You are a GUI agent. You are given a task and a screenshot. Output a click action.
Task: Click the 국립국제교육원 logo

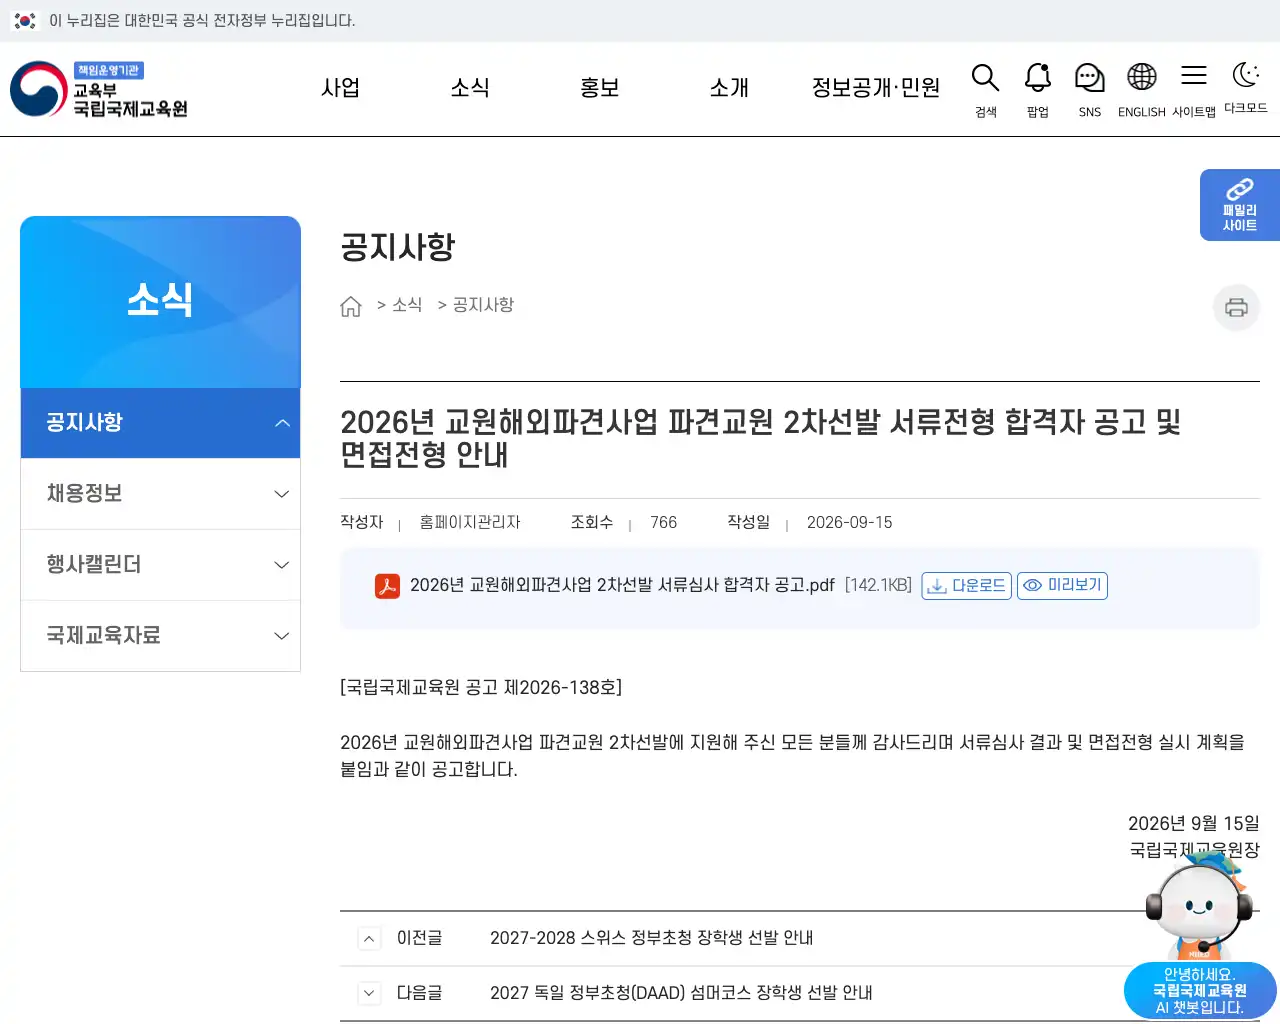coord(99,89)
